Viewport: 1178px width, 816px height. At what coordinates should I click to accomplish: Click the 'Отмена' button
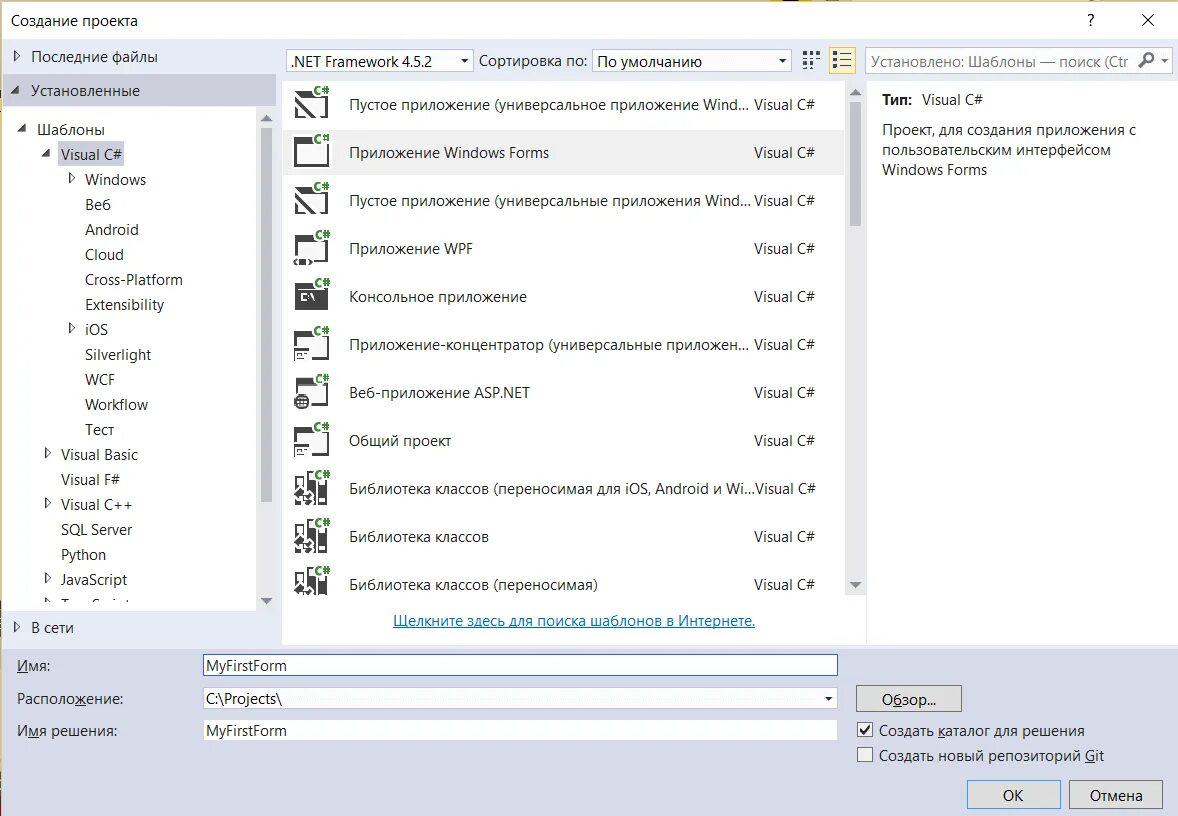(x=1116, y=795)
